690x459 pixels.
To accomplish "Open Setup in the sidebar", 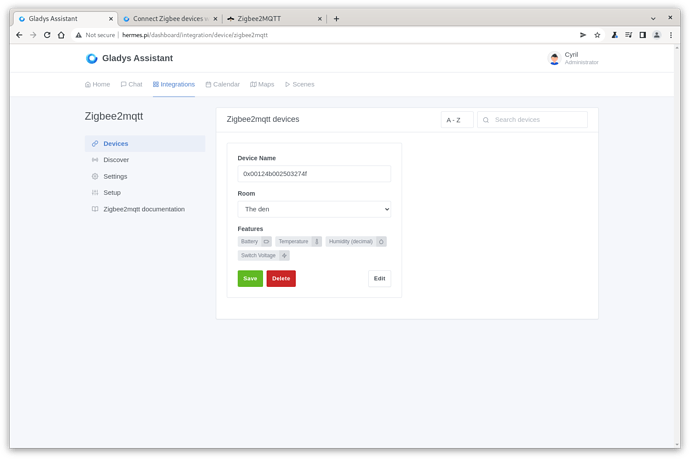I will coord(145,192).
